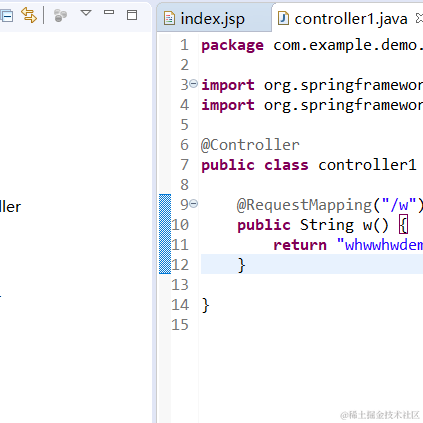Click line number 12 in the gutter
423x423 pixels.
180,264
